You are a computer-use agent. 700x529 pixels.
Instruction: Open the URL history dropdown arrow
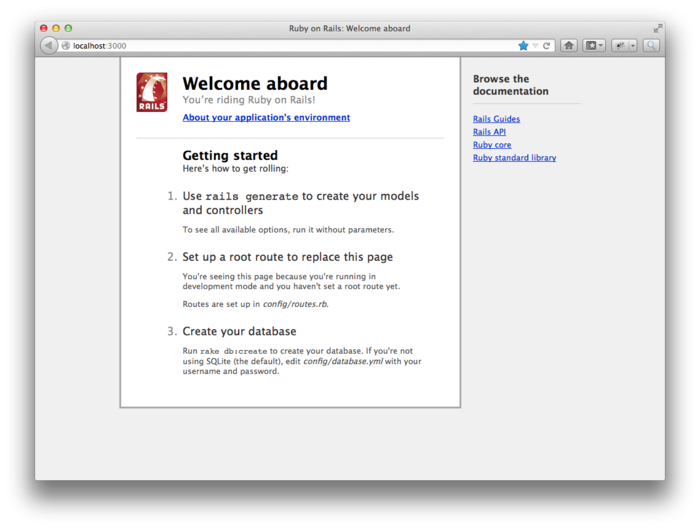[535, 45]
